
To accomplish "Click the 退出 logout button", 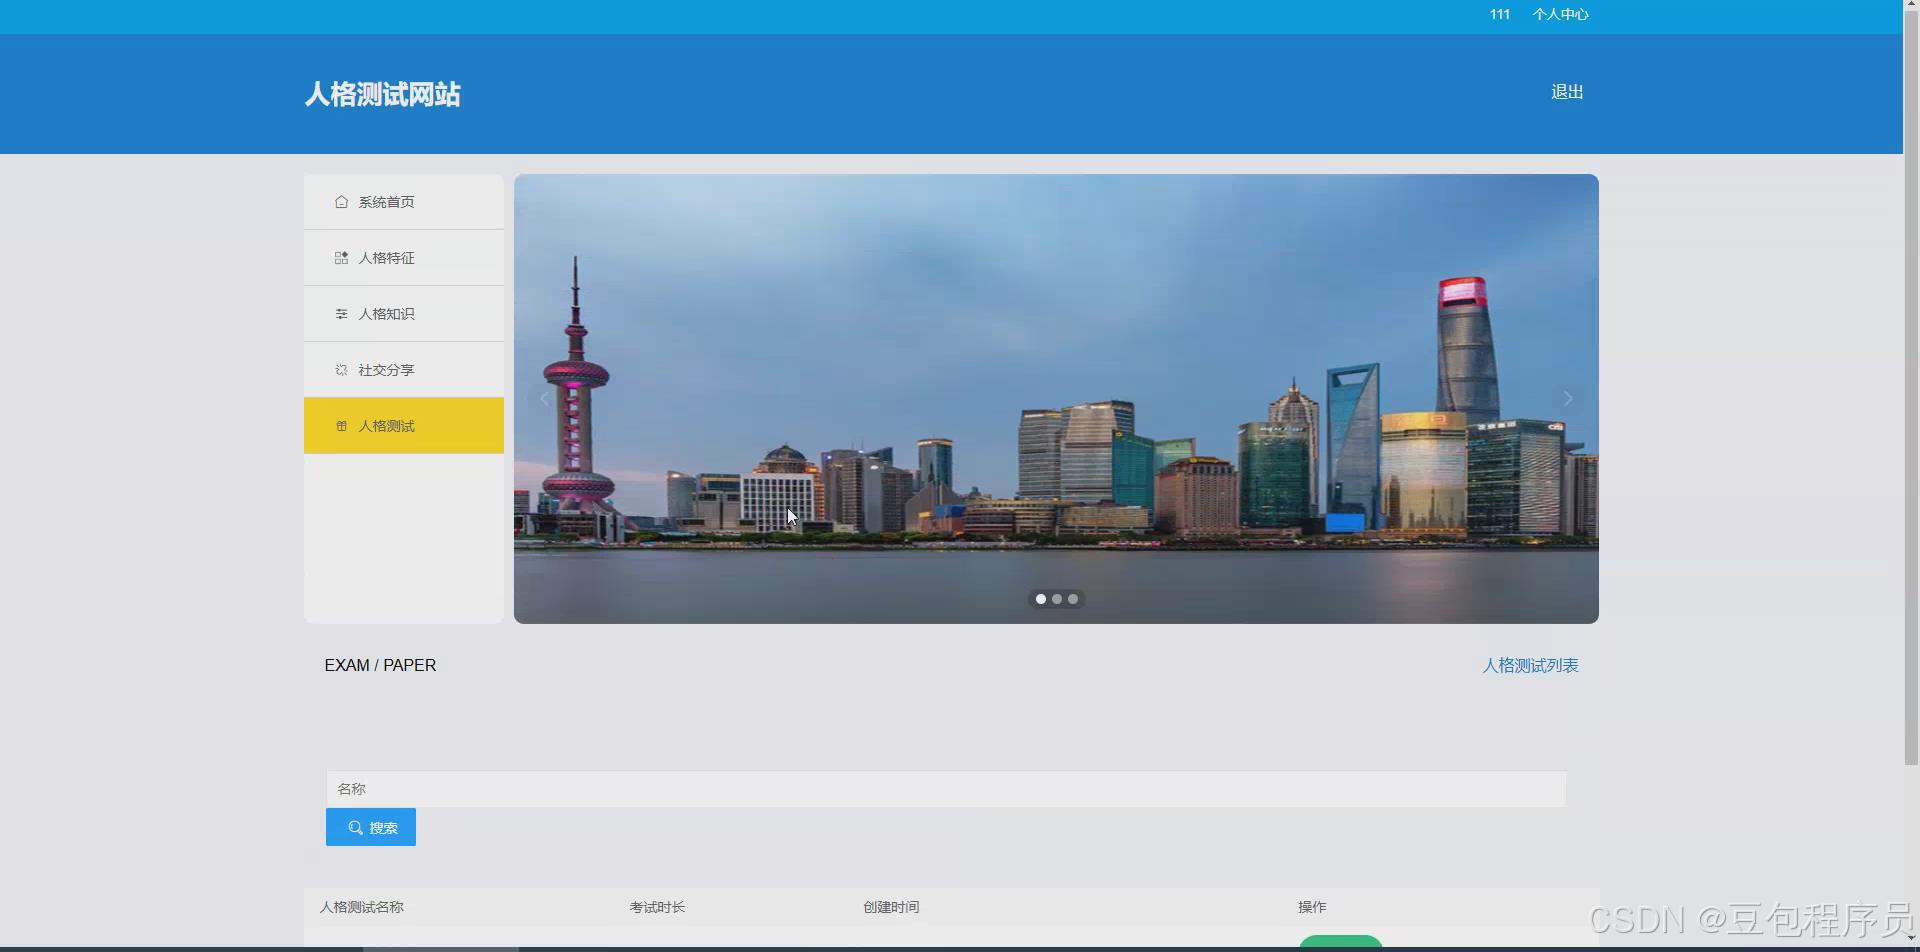I will (x=1566, y=91).
